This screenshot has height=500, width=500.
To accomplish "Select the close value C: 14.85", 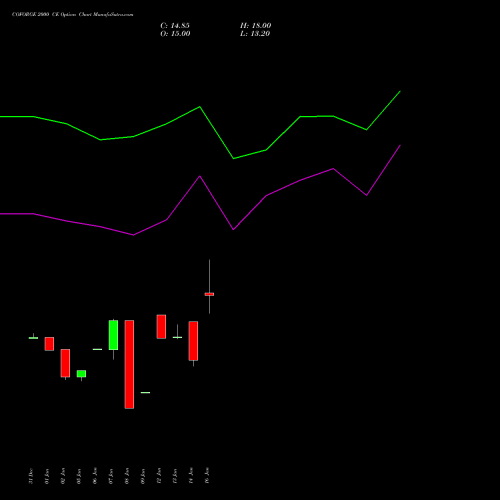I will pyautogui.click(x=175, y=26).
